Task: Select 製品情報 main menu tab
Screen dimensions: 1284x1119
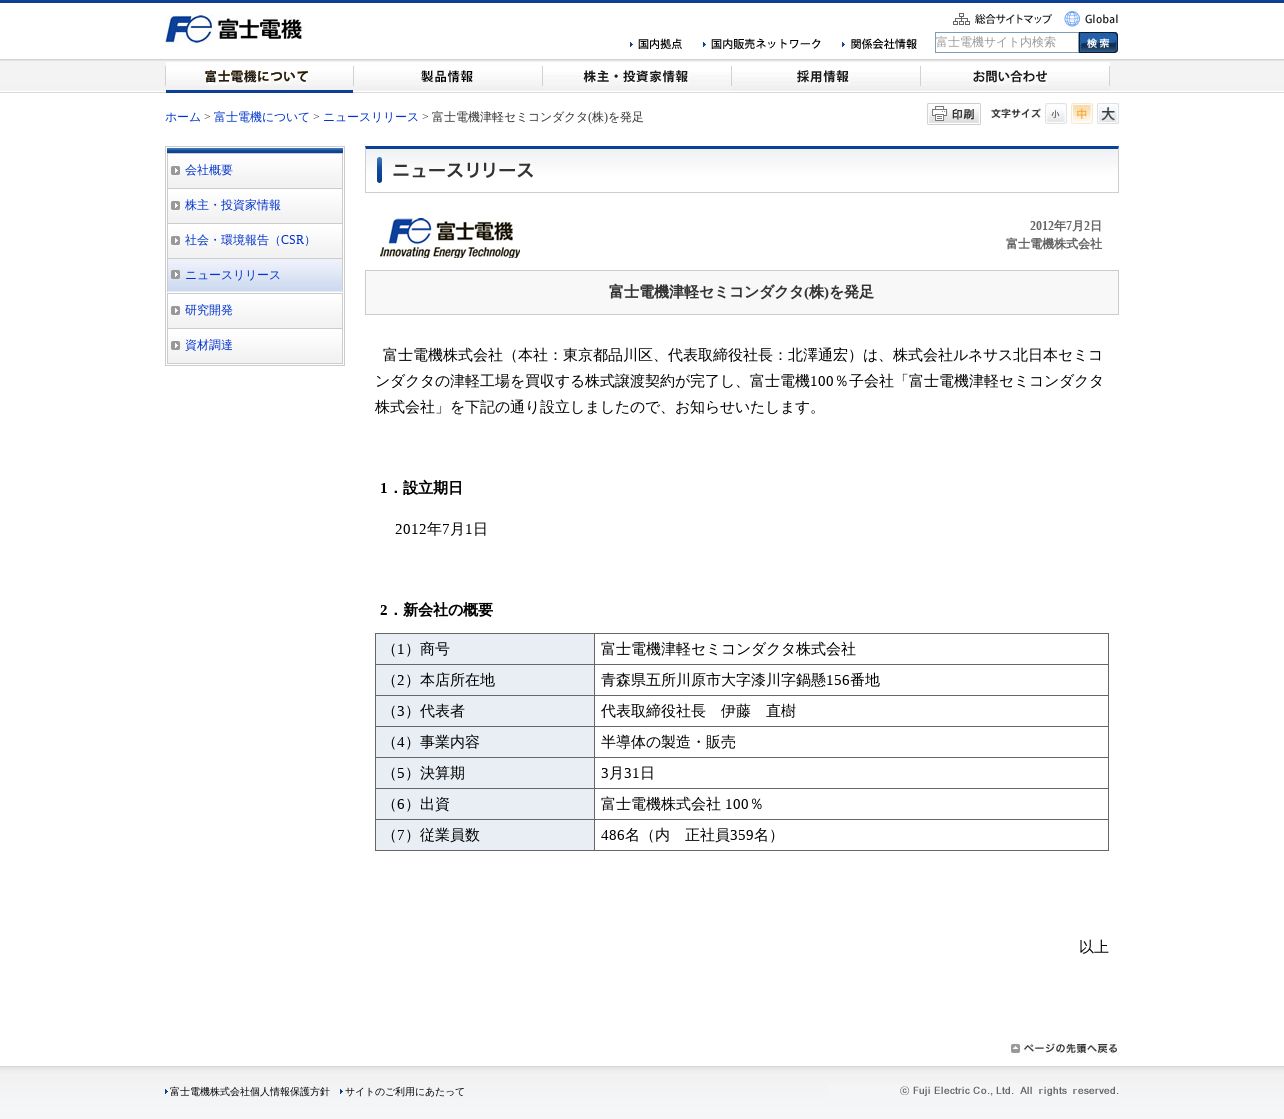Action: point(447,77)
